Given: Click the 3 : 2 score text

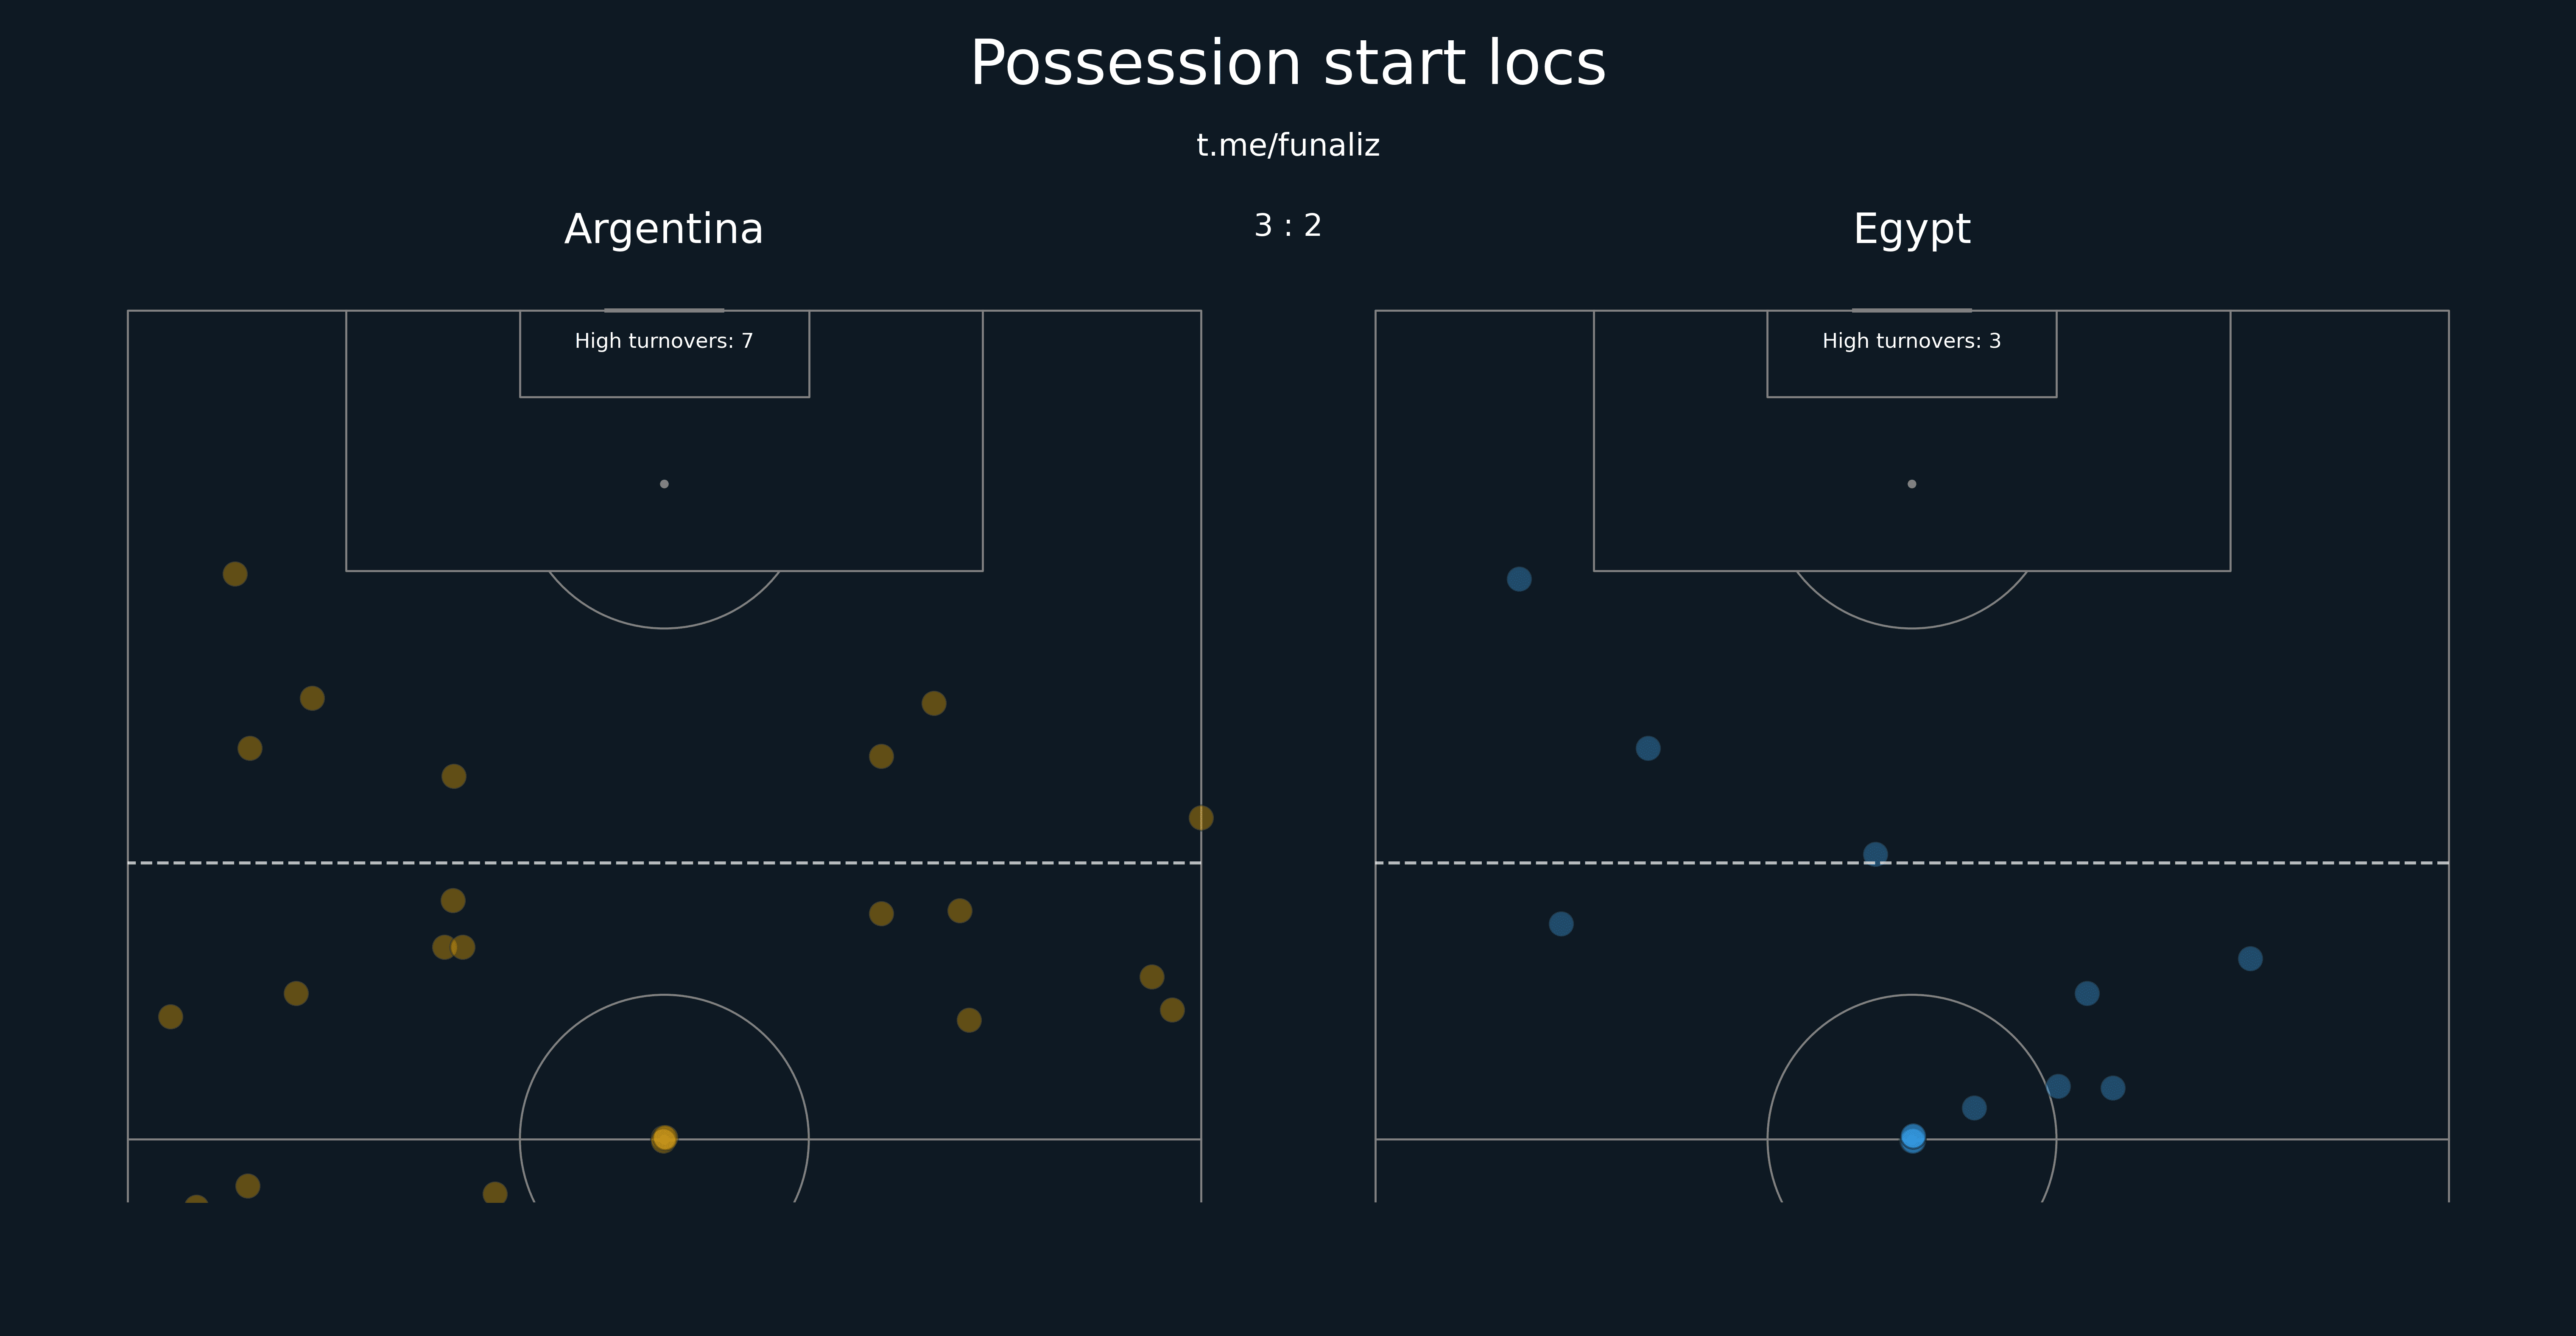Looking at the screenshot, I should coord(1288,225).
